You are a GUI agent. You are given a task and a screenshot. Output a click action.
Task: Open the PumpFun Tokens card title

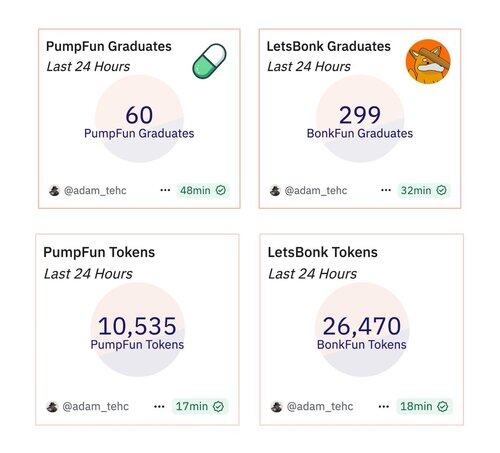point(99,252)
